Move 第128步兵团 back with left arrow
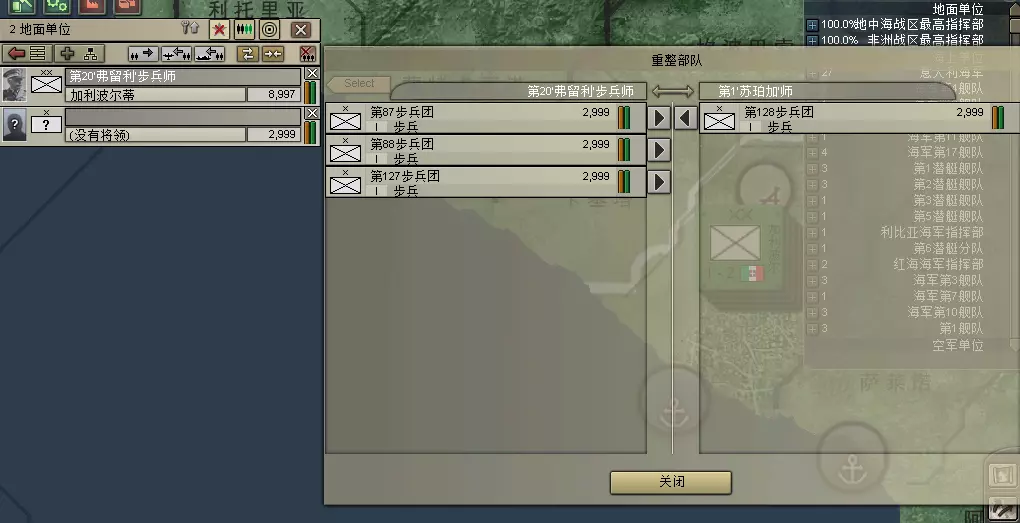The height and width of the screenshot is (523, 1020). pyautogui.click(x=686, y=118)
